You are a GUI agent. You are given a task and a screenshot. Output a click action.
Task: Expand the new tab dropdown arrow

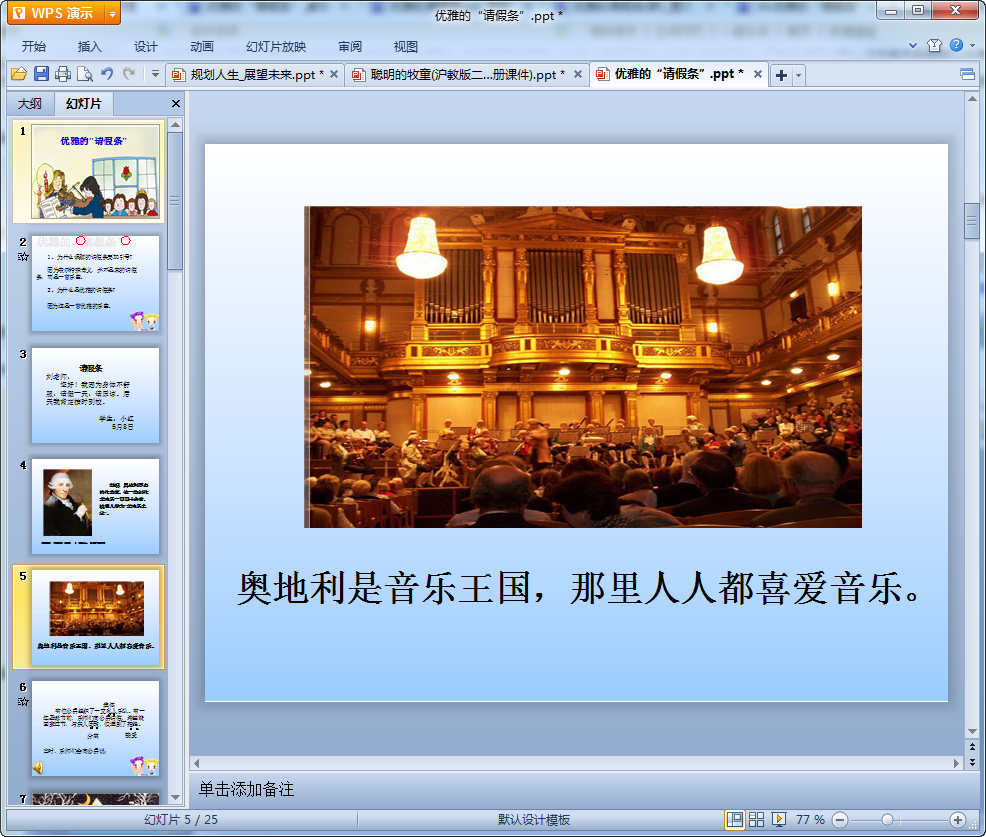click(x=799, y=75)
